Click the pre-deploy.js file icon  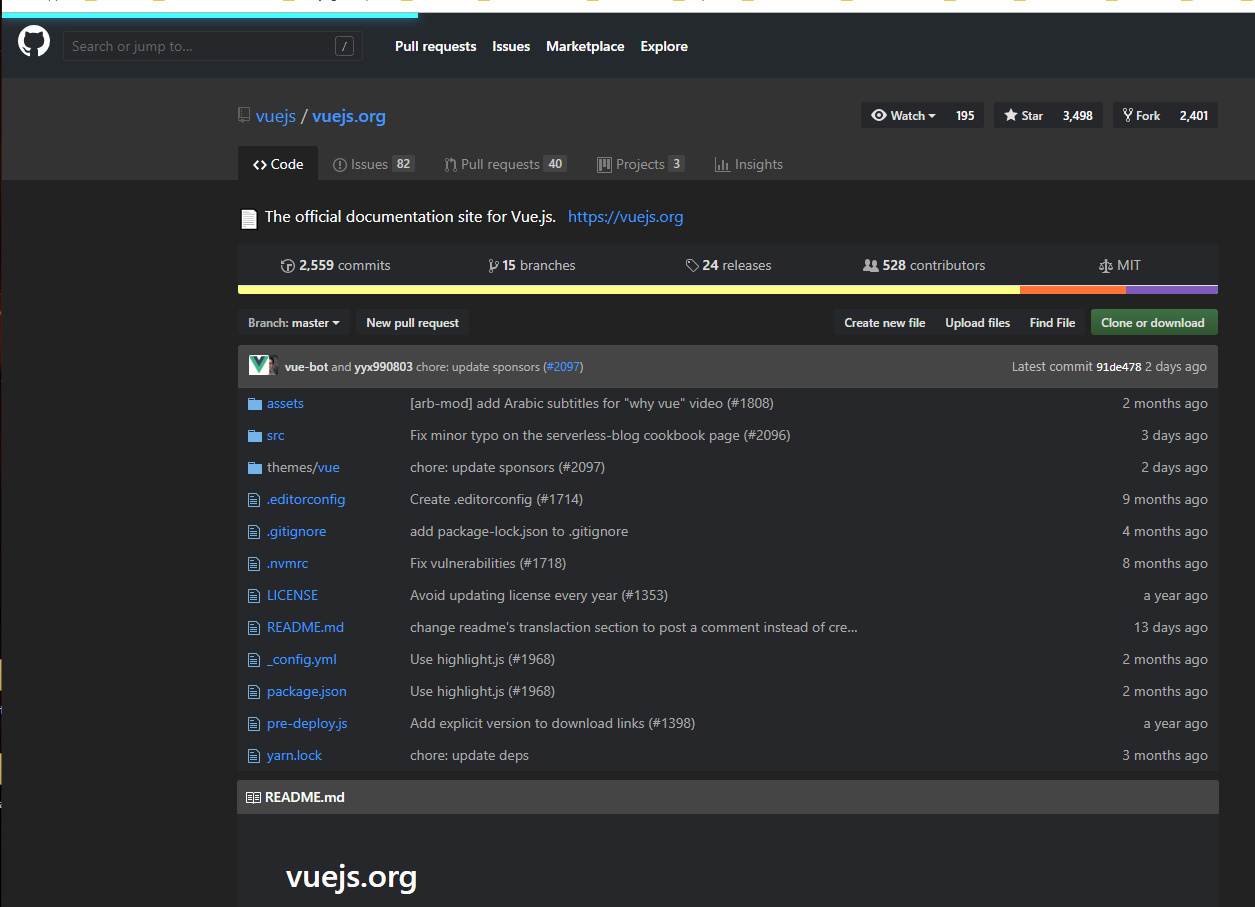tap(254, 724)
